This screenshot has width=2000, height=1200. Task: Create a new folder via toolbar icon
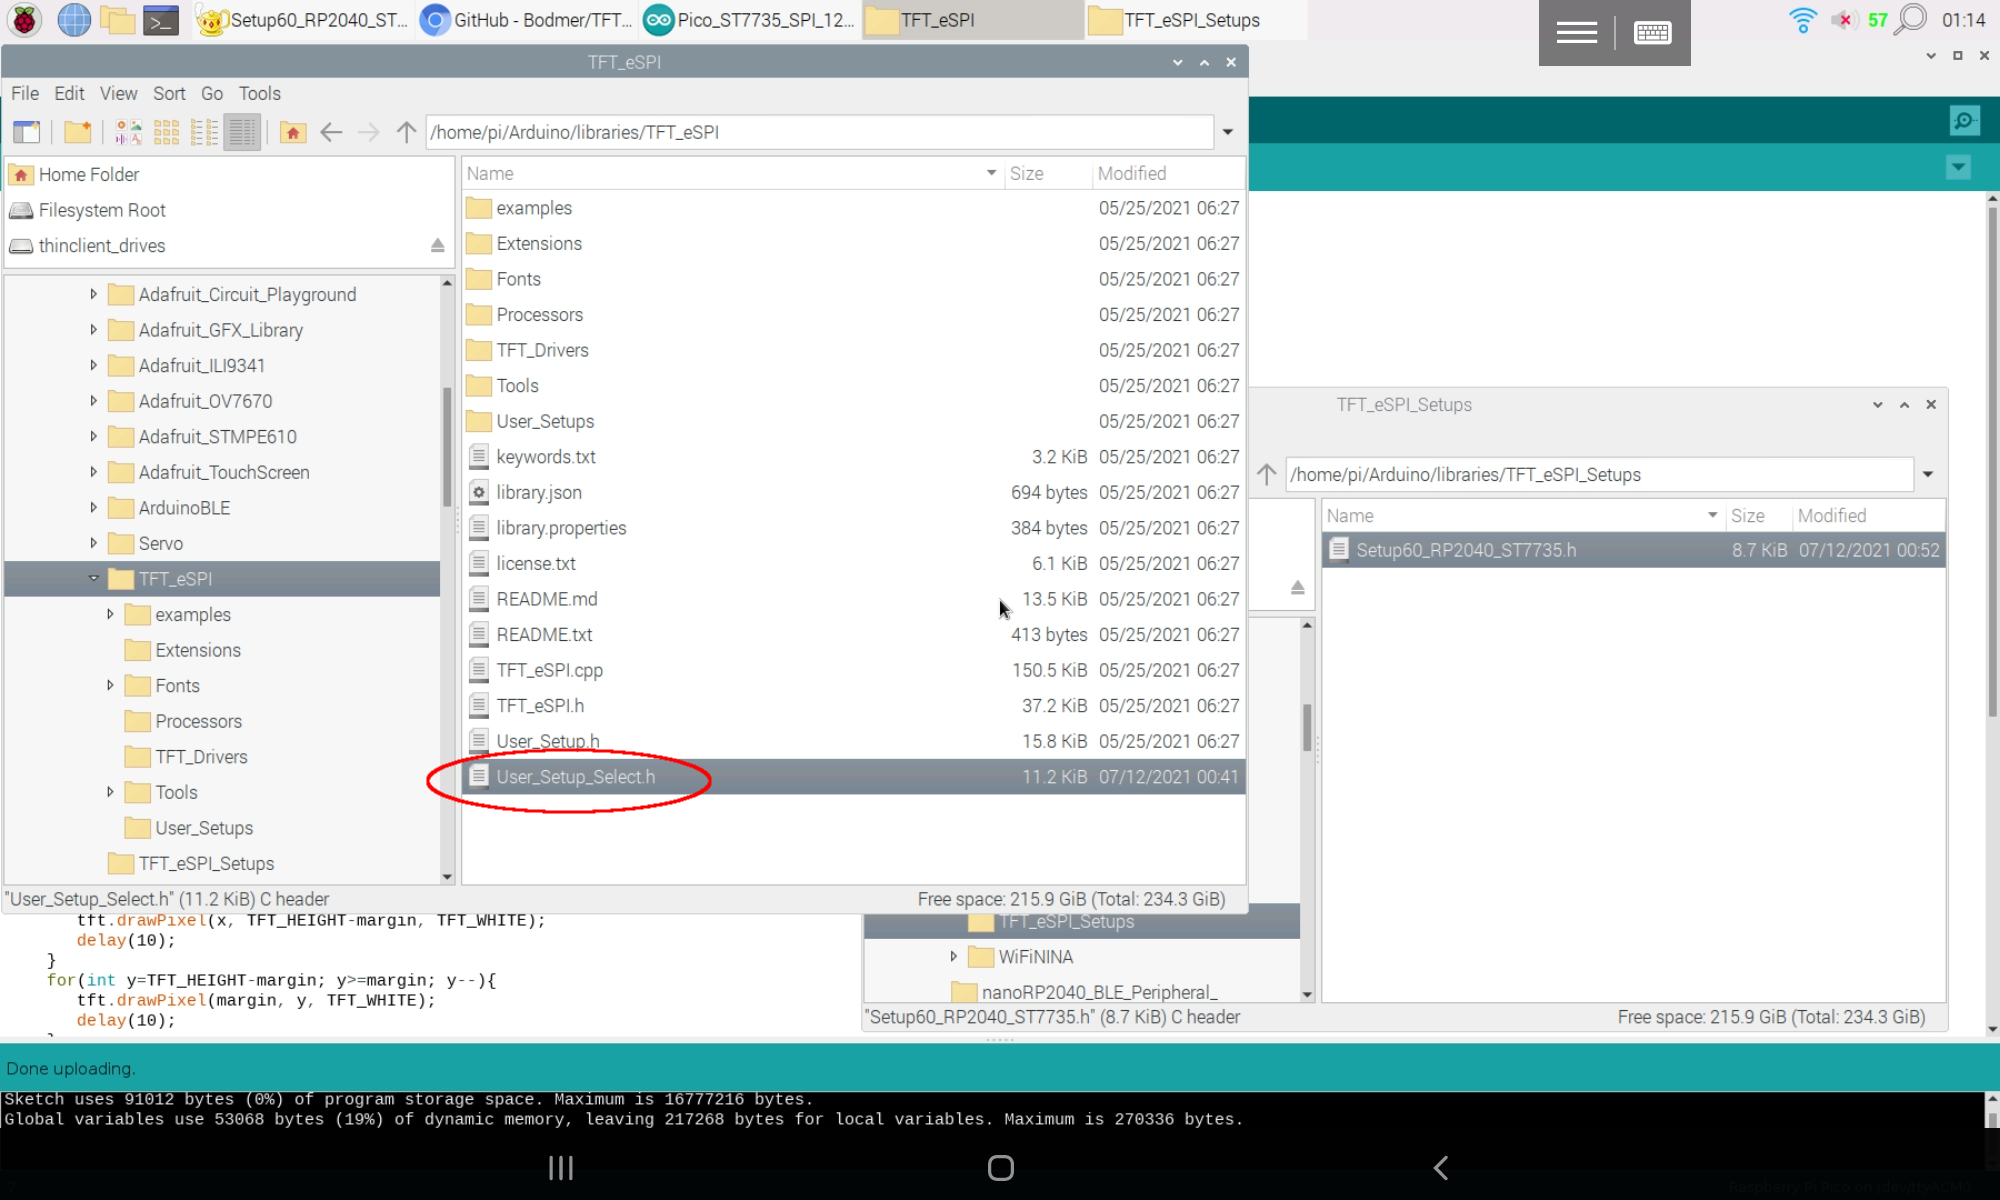[75, 131]
